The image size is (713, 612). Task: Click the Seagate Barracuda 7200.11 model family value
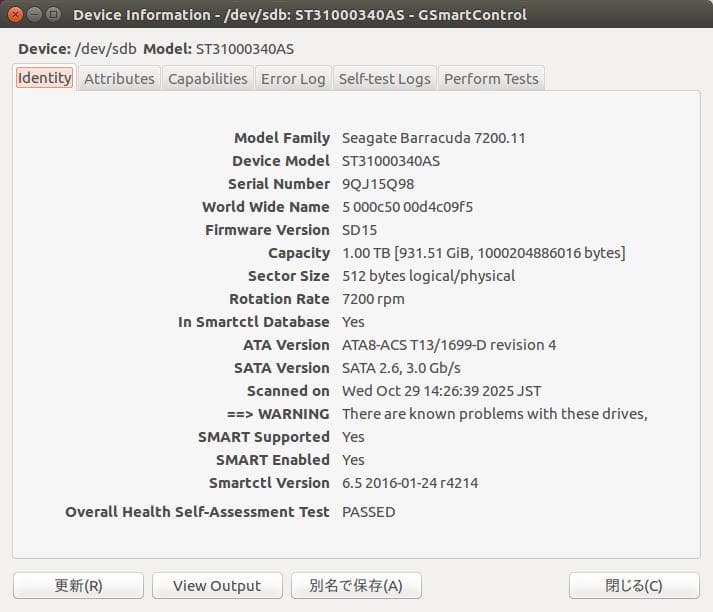point(433,138)
